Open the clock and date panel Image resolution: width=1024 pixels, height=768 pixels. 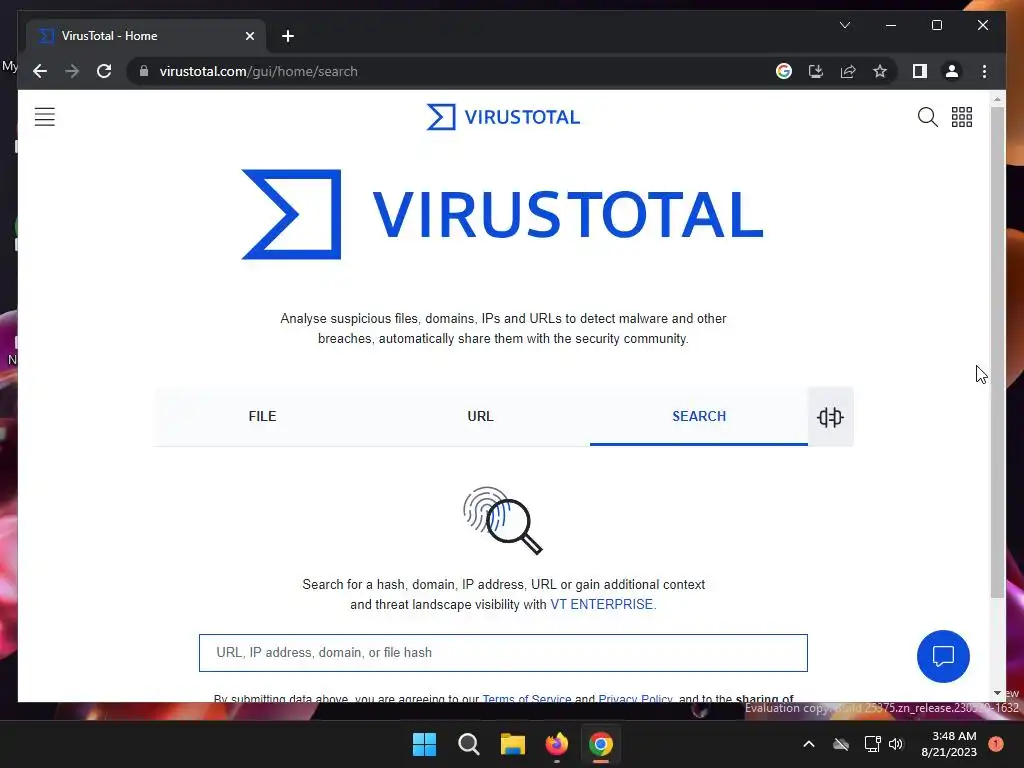tap(948, 744)
